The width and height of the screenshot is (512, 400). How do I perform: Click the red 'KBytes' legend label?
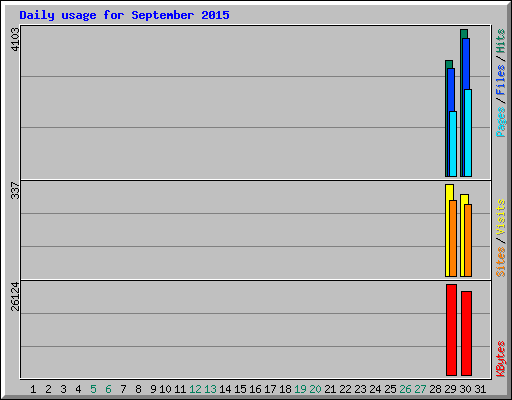pyautogui.click(x=501, y=359)
